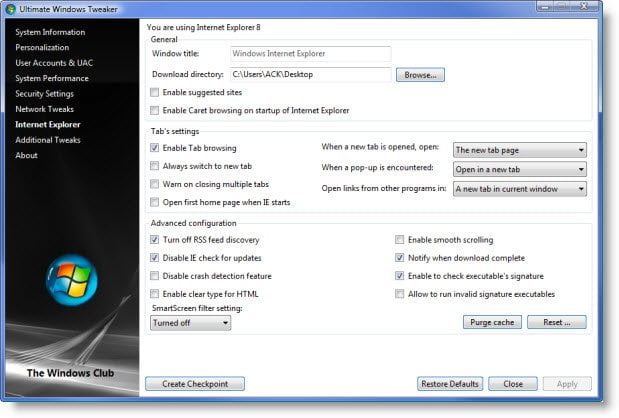Screen dimensions: 619x418
Task: Toggle Caret browsing on startup checkbox
Action: pyautogui.click(x=154, y=110)
